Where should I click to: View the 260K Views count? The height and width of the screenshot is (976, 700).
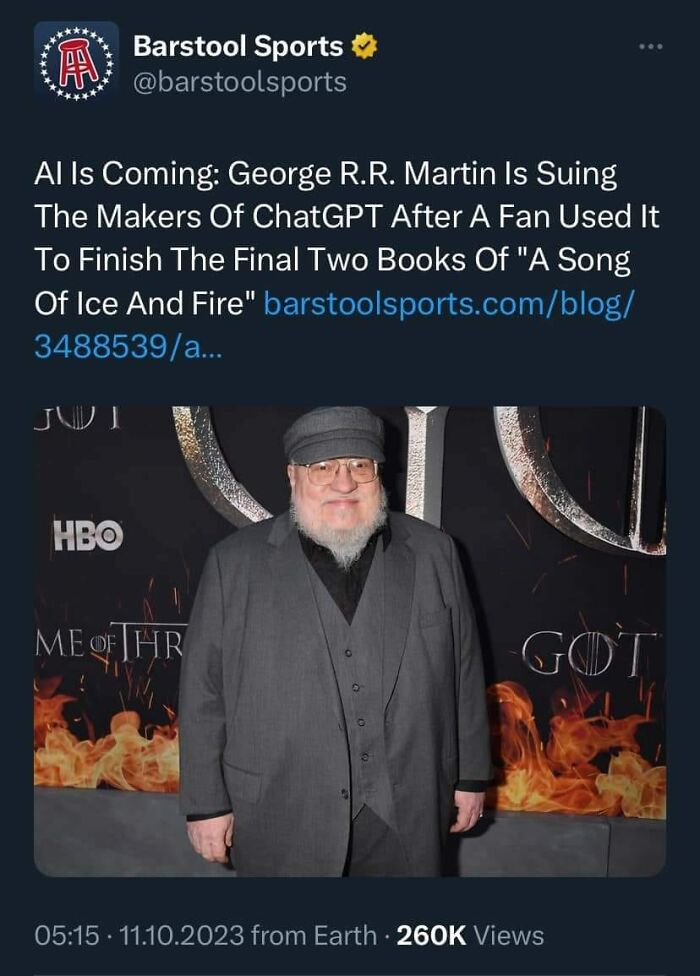tap(470, 936)
